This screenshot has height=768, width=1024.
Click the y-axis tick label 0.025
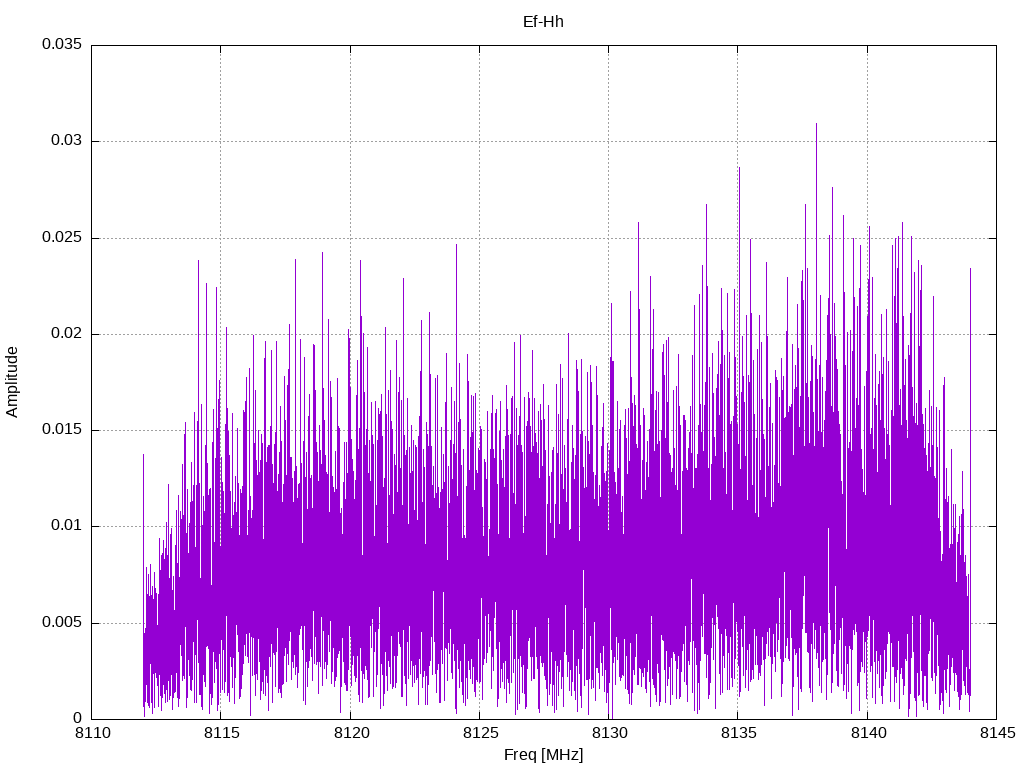click(x=62, y=237)
